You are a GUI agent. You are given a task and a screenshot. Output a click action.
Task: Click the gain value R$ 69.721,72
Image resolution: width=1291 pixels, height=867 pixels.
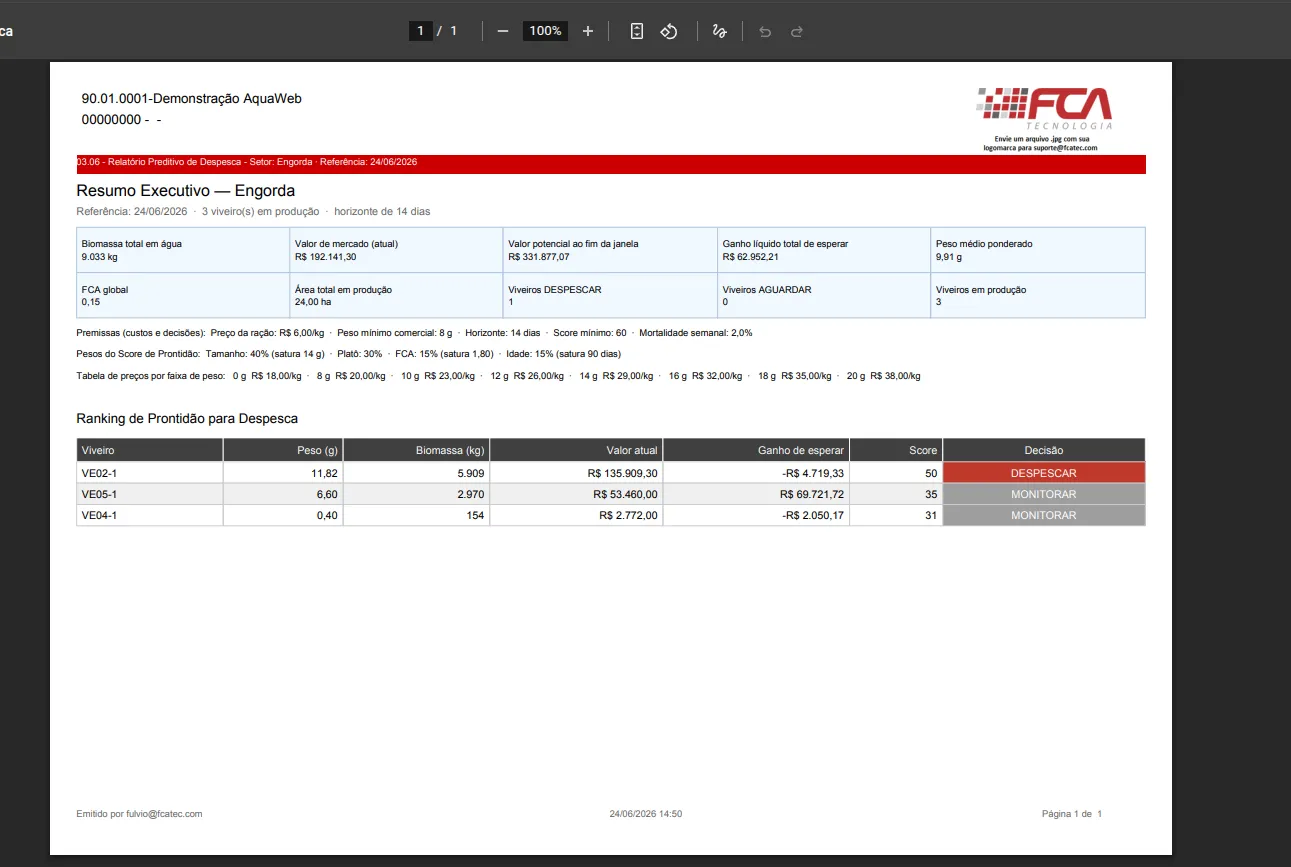(812, 494)
